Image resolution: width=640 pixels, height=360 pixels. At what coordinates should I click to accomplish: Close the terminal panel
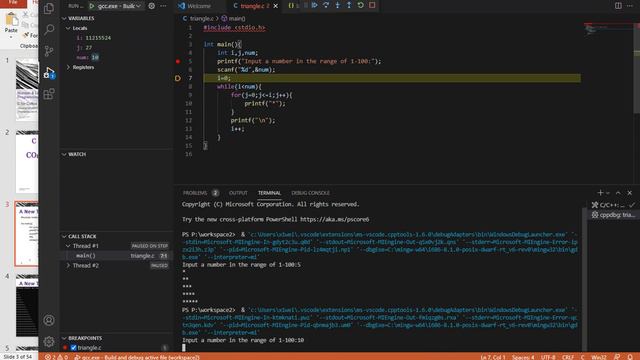[629, 193]
